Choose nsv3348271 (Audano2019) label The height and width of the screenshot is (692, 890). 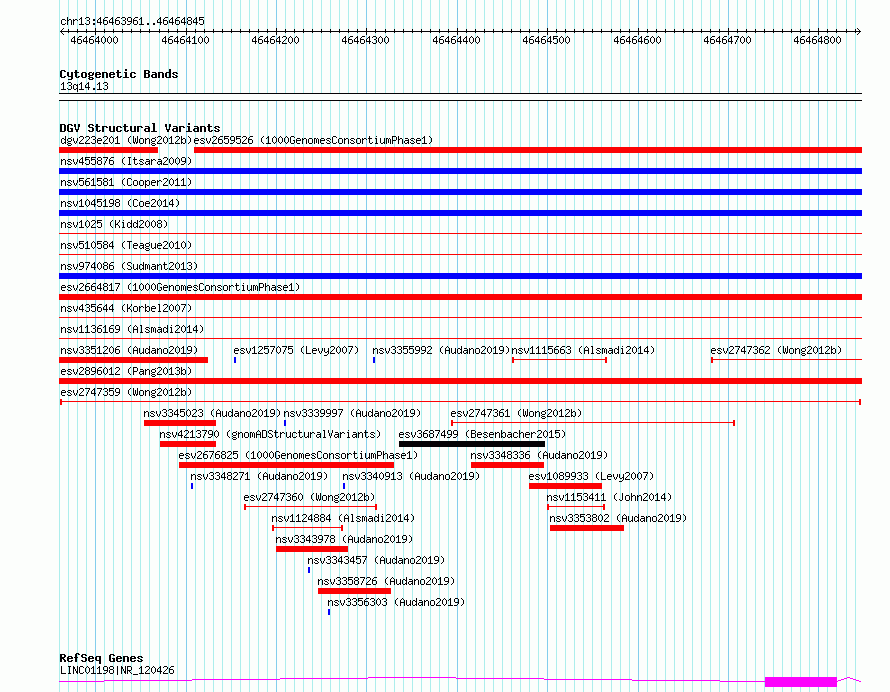pyautogui.click(x=259, y=476)
